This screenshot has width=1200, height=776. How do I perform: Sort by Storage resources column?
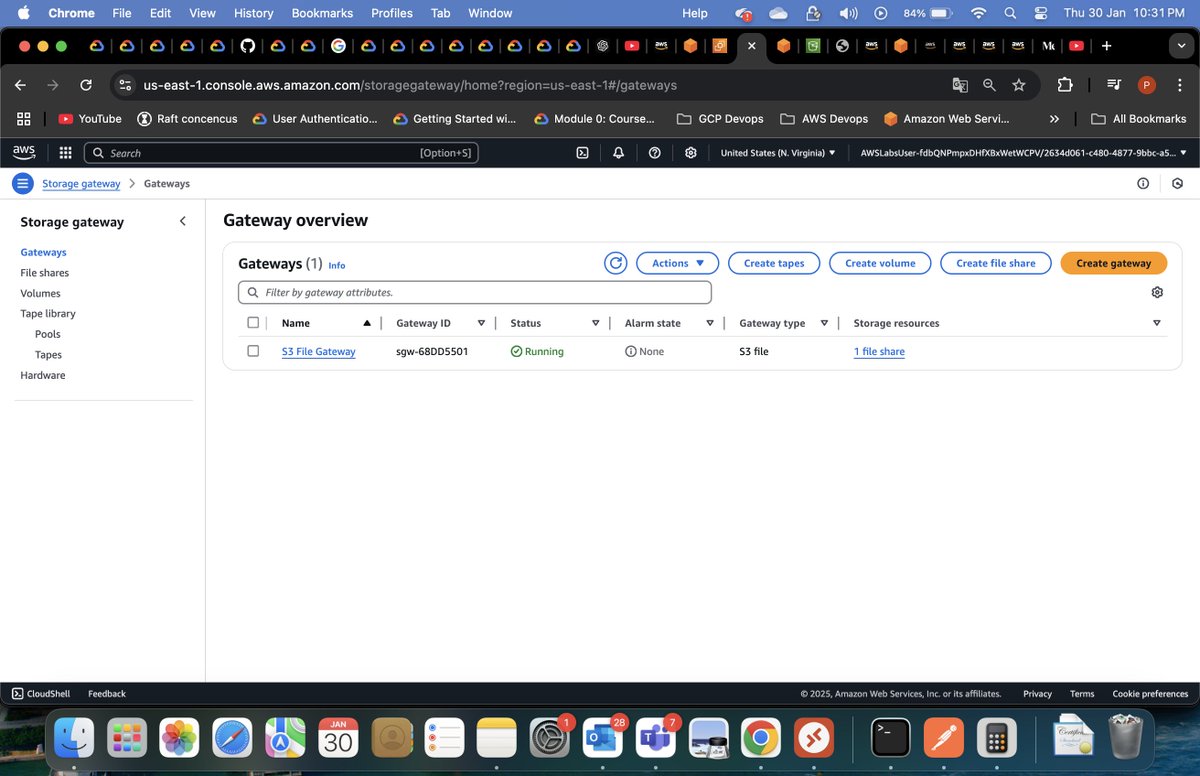tap(1157, 323)
